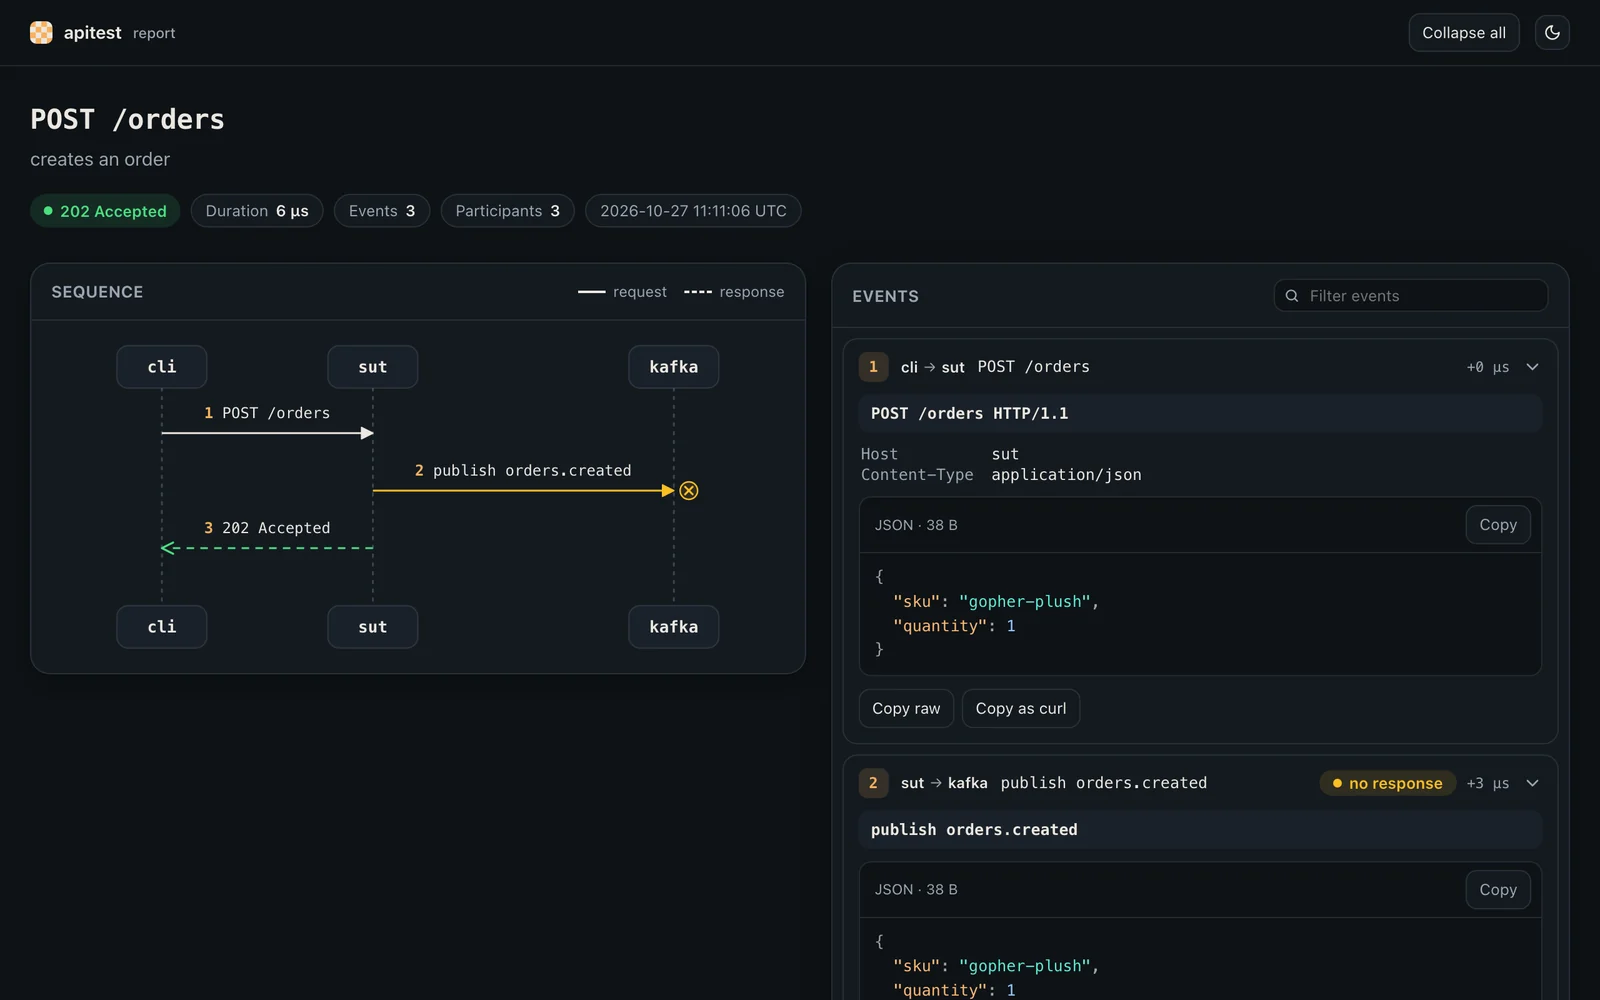
Task: Click the no response badge on event 2
Action: (x=1388, y=783)
